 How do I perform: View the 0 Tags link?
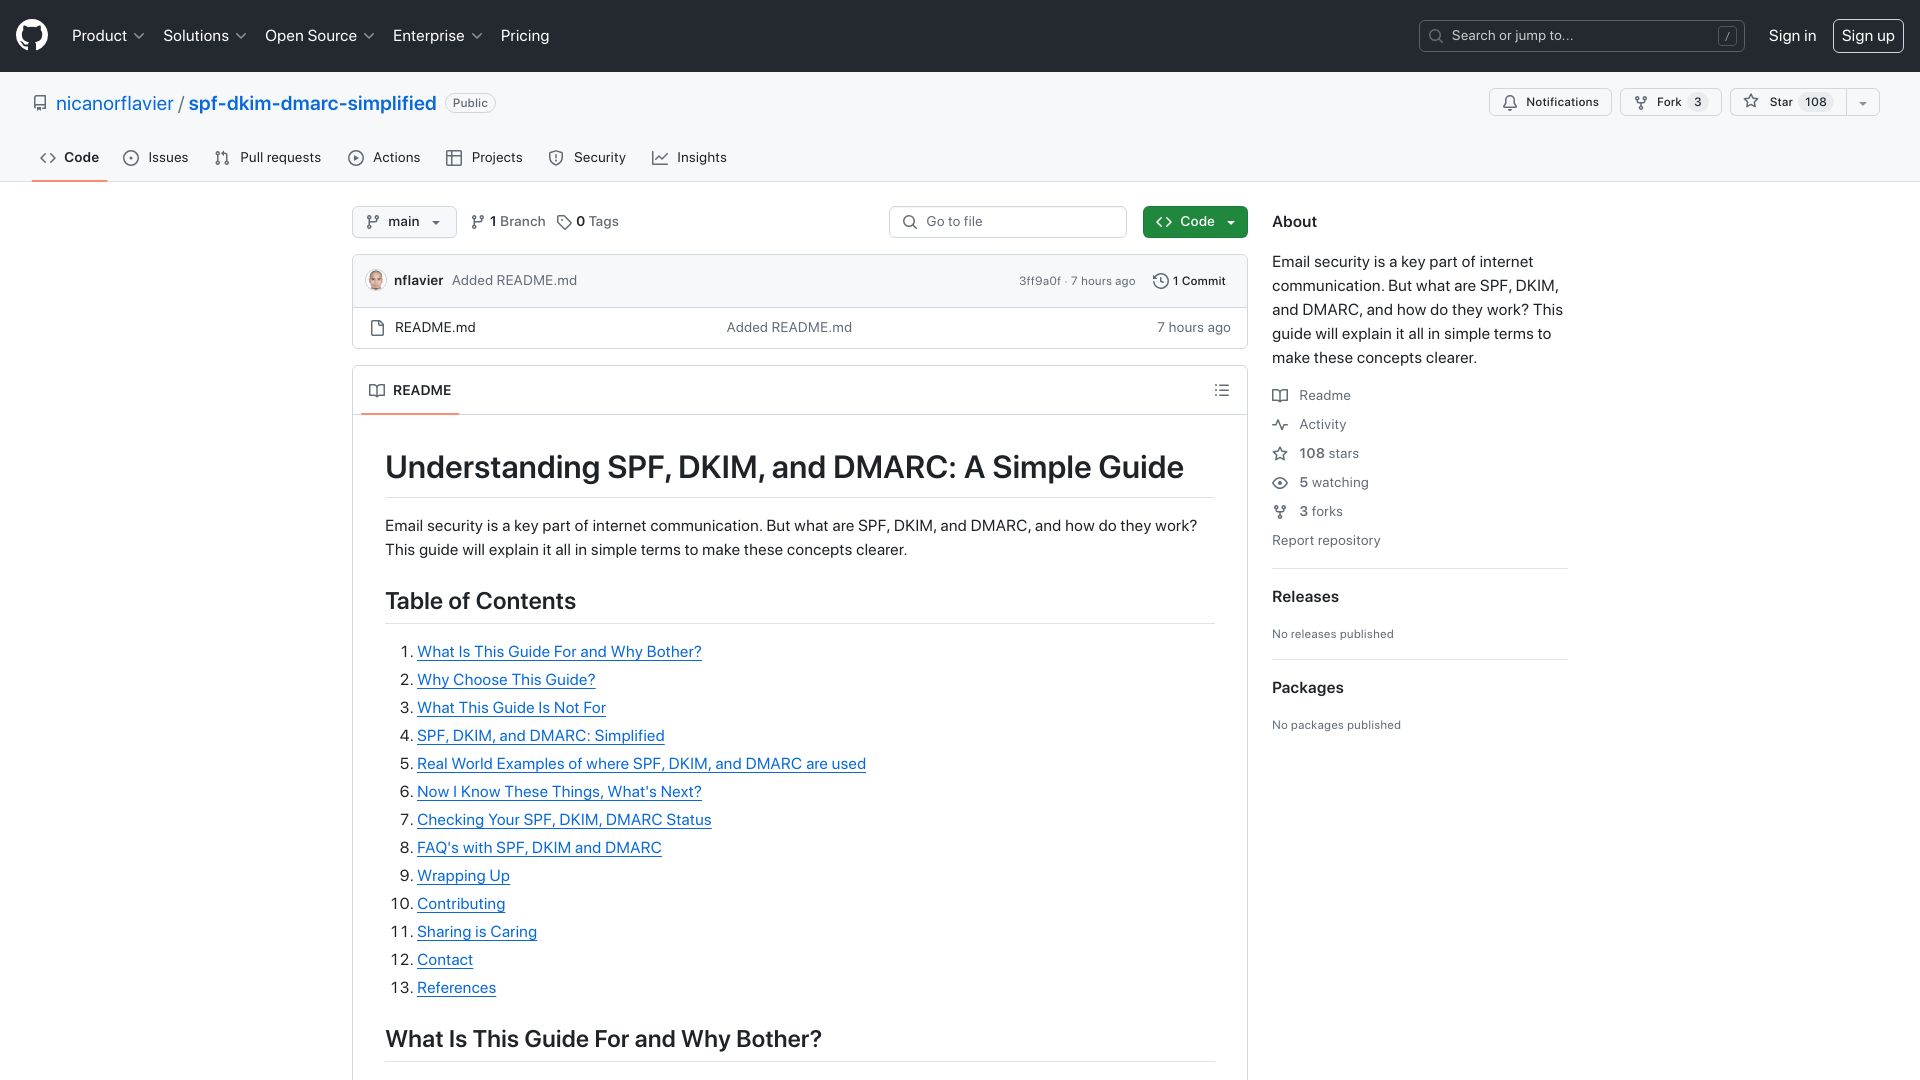[588, 222]
